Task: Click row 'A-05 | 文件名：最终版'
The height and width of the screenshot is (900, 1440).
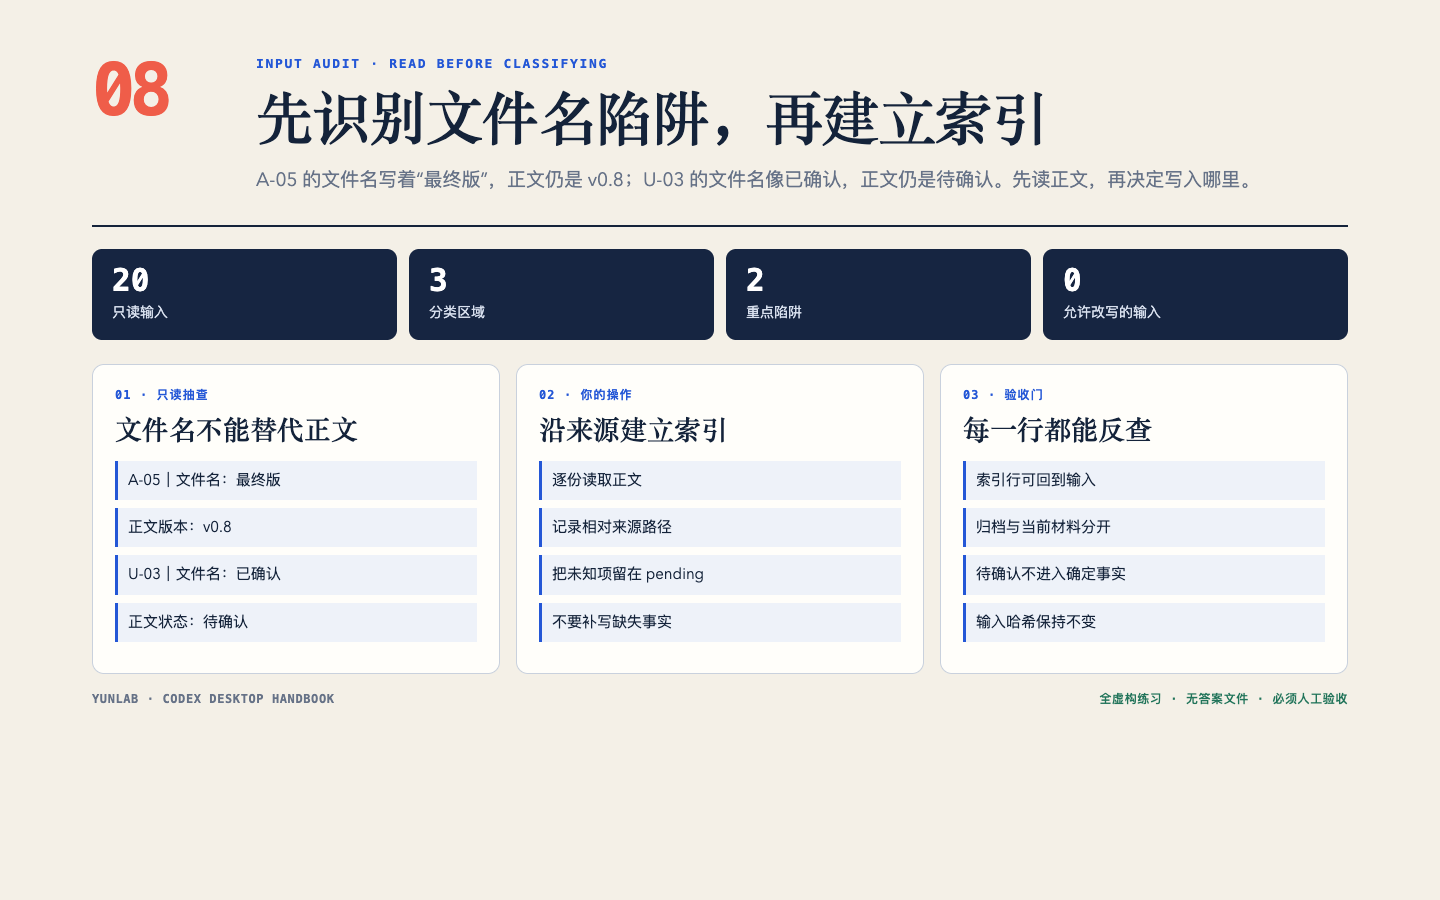Action: (296, 480)
